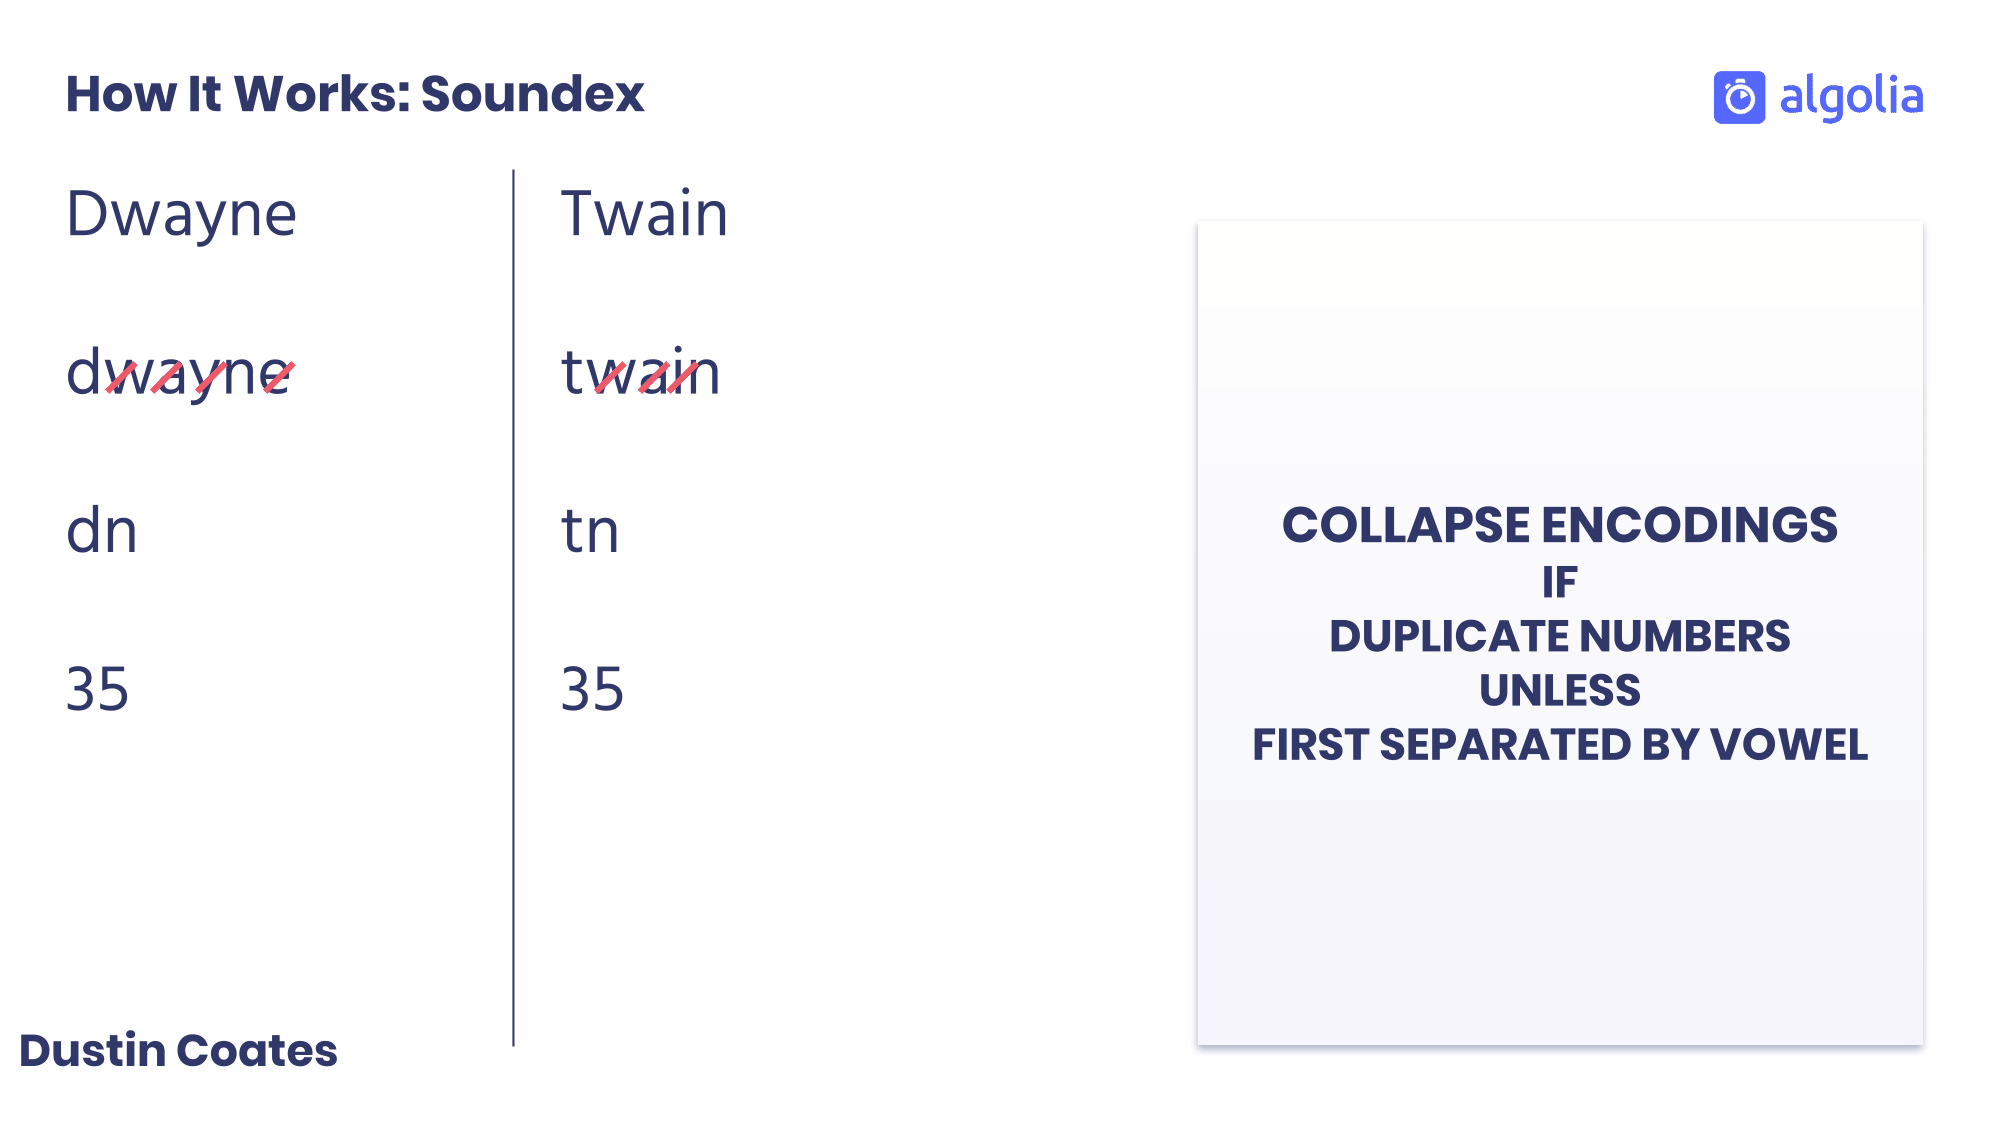Click the algolia wordmark text
The height and width of the screenshot is (1125, 2000).
tap(1851, 97)
